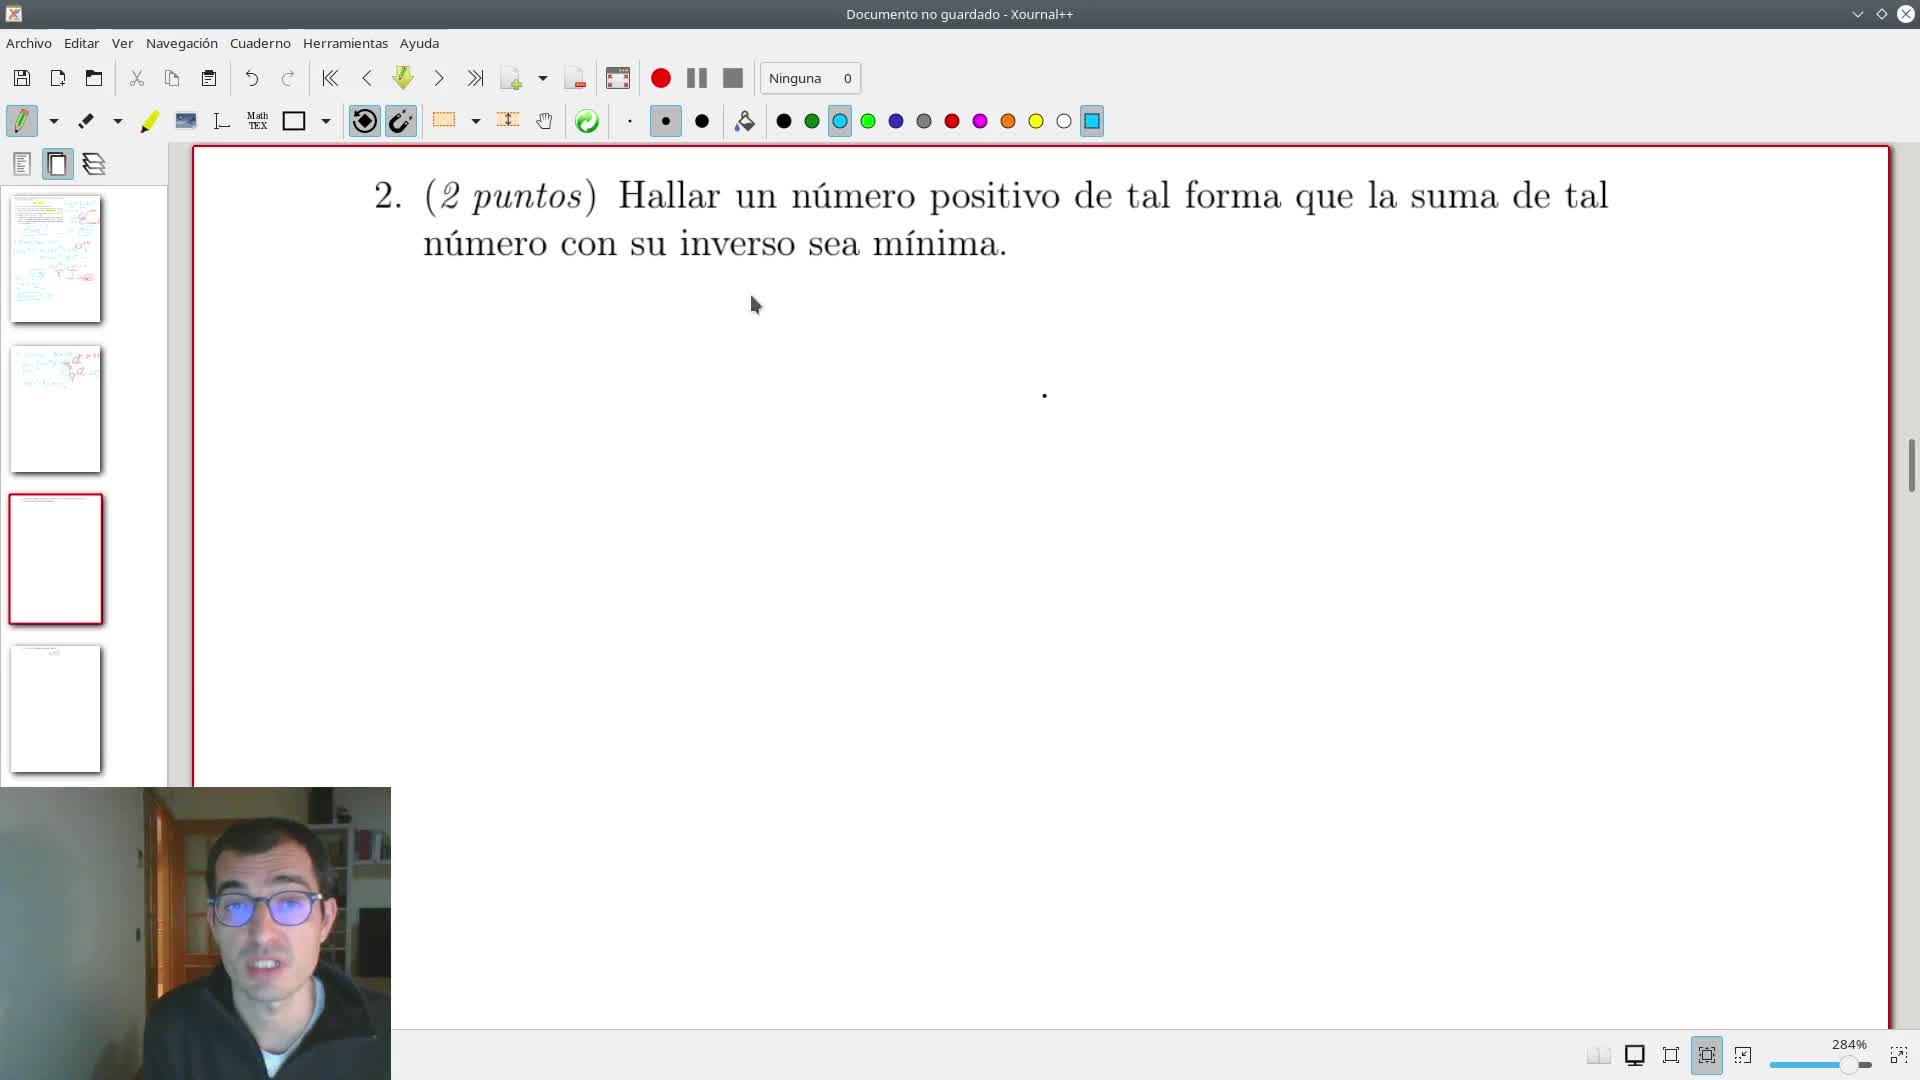Toggle the fill bucket option
The image size is (1920, 1080).
click(744, 121)
